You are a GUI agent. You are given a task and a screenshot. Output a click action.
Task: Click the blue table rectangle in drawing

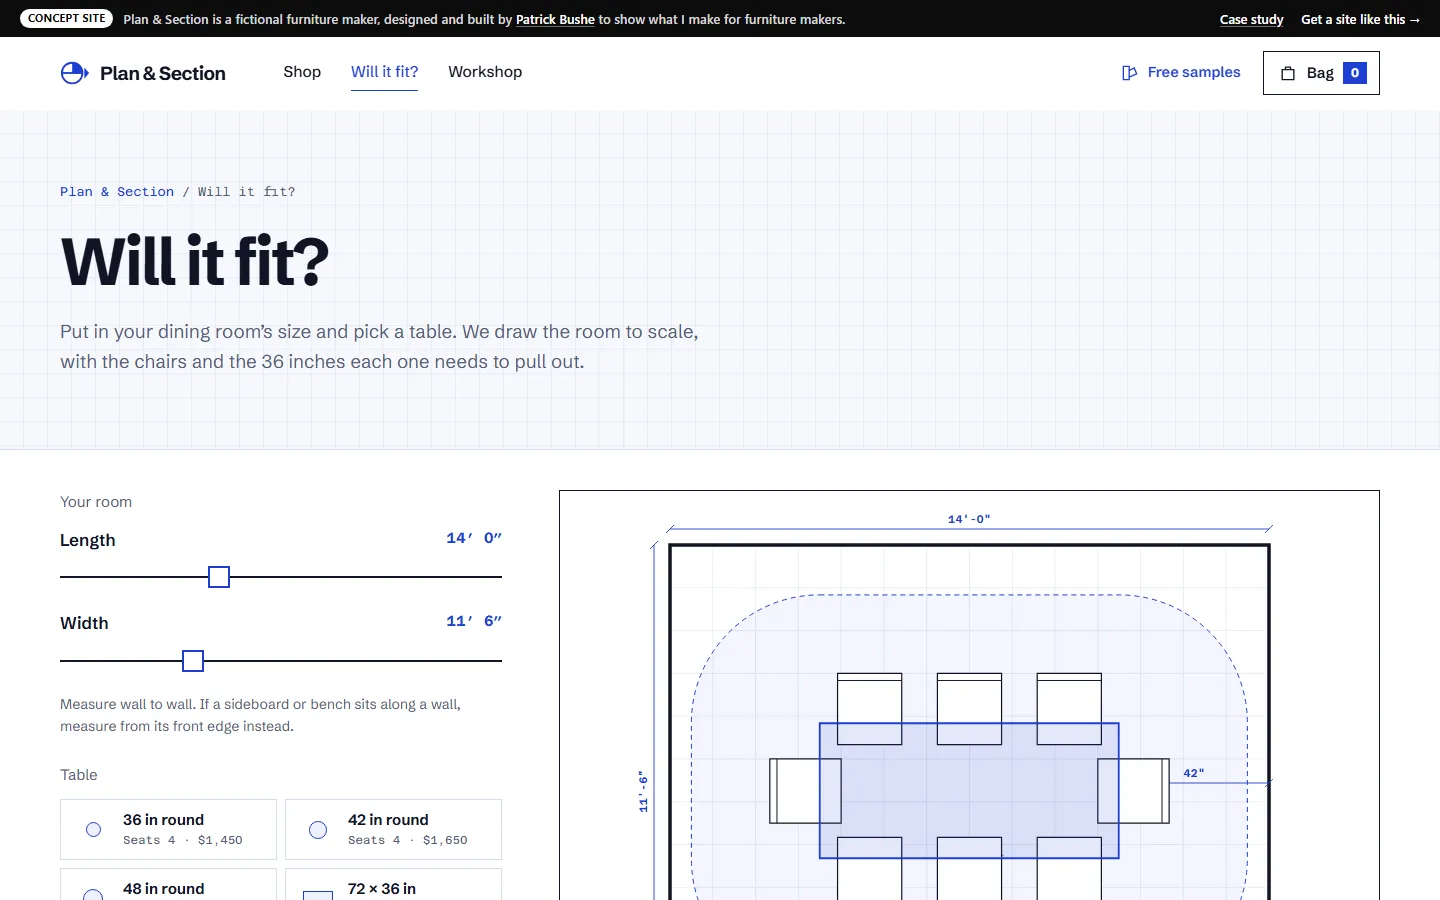tap(969, 791)
